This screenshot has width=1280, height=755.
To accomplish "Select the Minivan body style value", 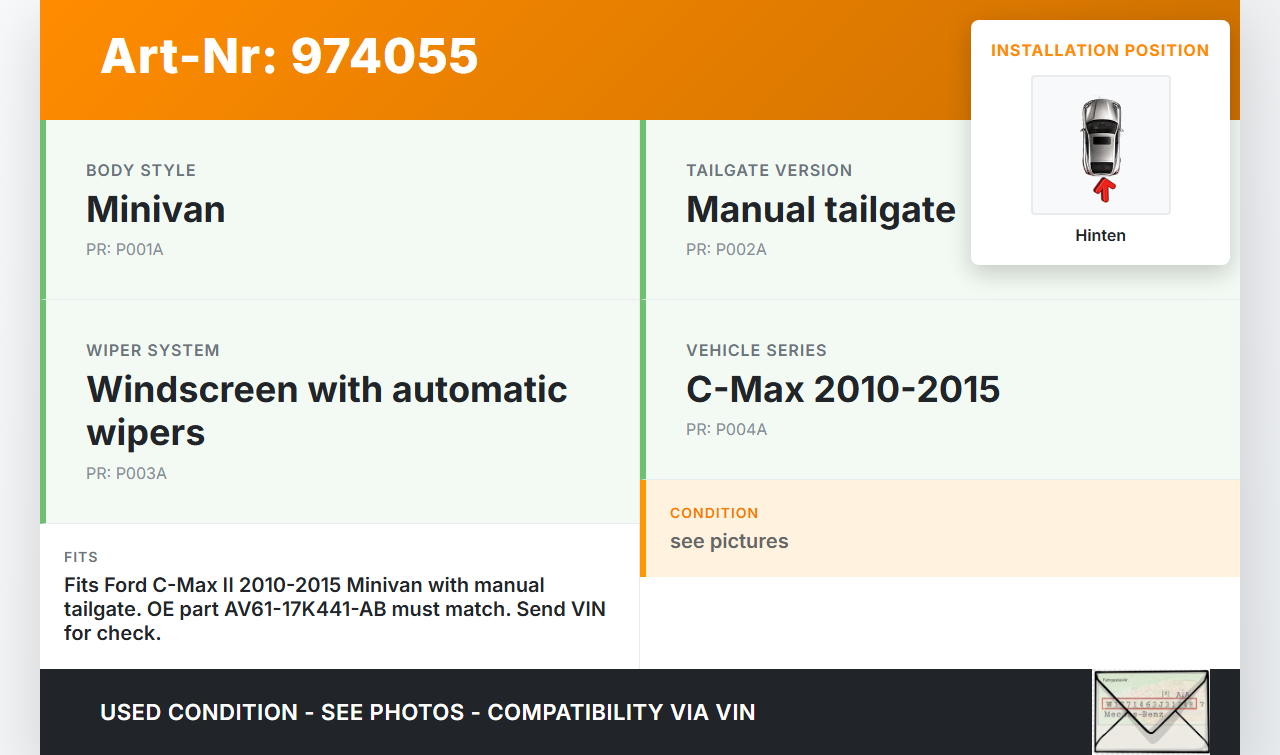I will coord(156,209).
